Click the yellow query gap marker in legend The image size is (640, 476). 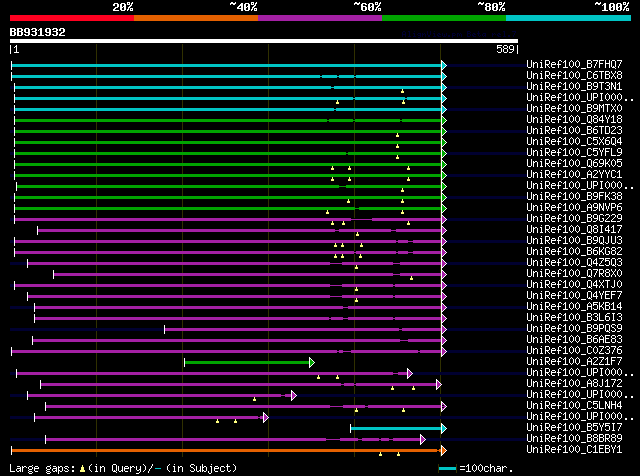click(x=82, y=469)
